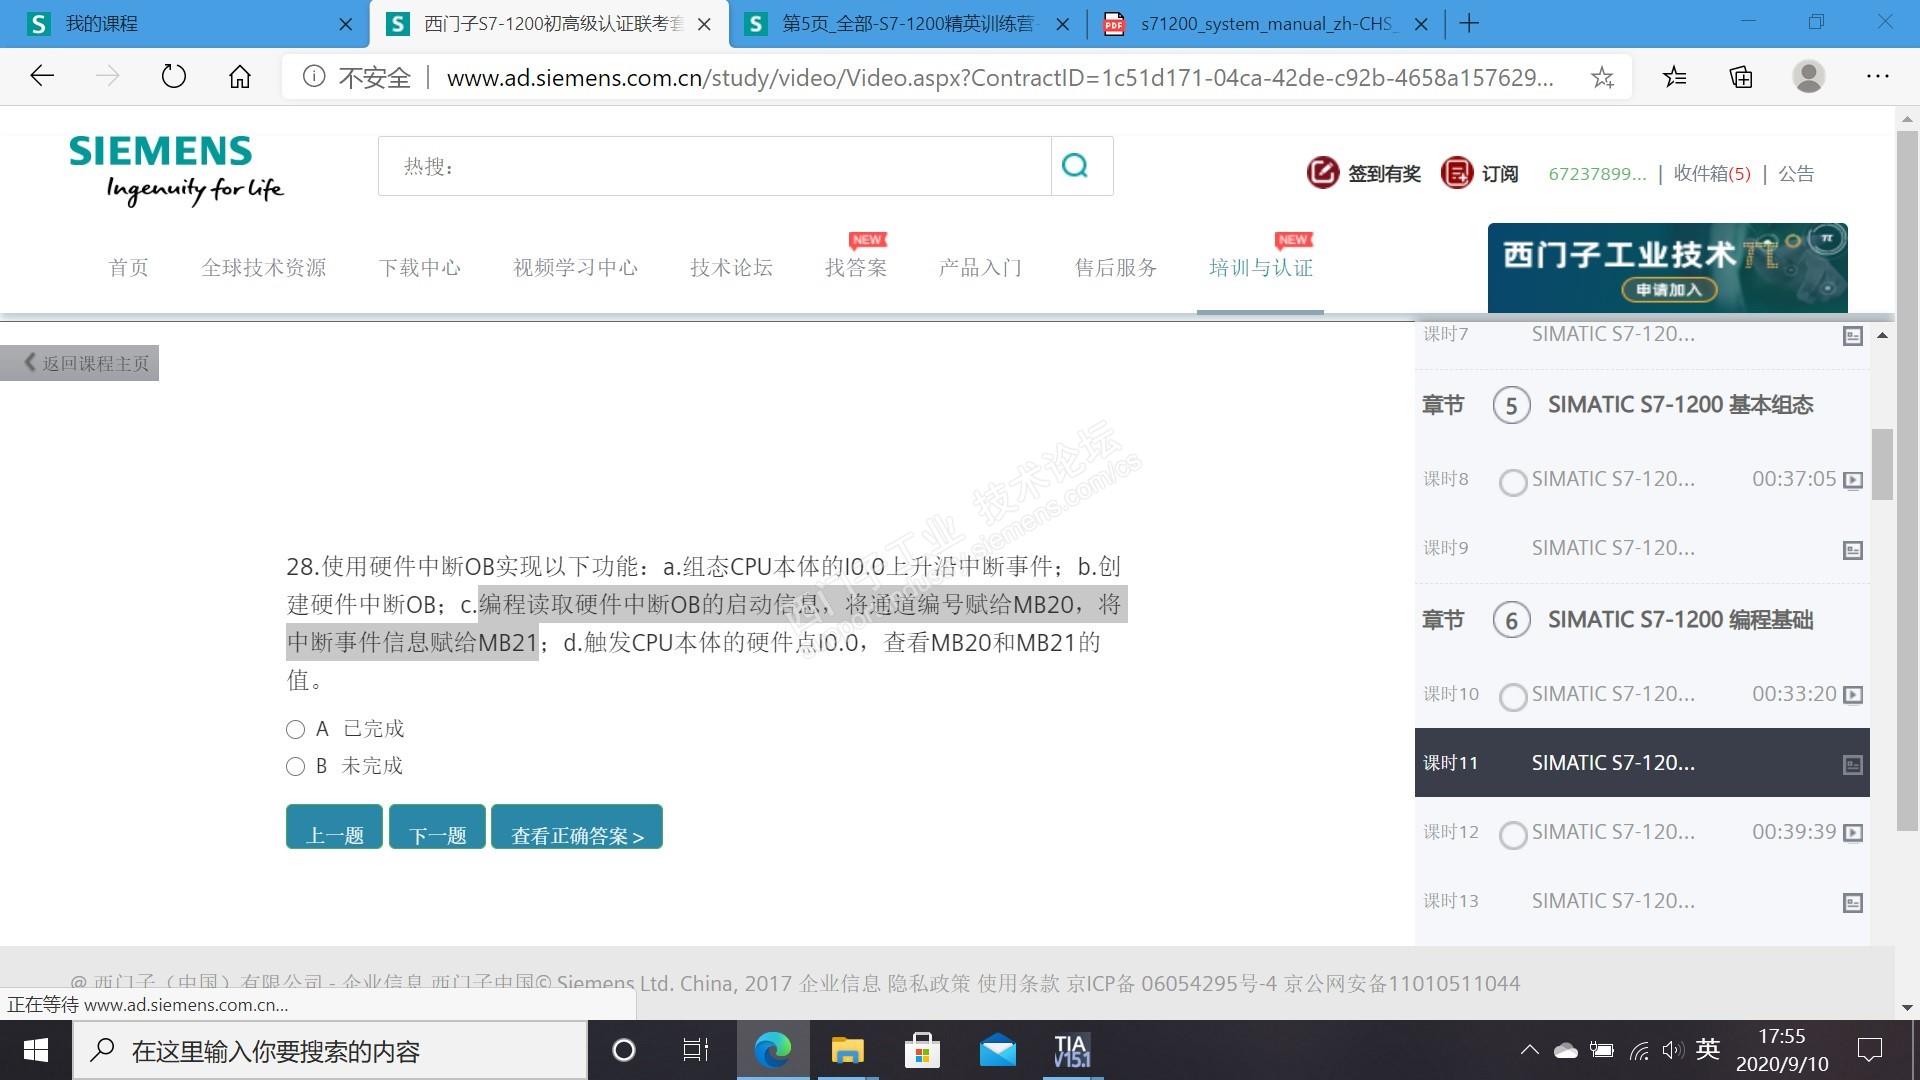Switch to the s71200_system_manual PDF tab

(x=1267, y=24)
